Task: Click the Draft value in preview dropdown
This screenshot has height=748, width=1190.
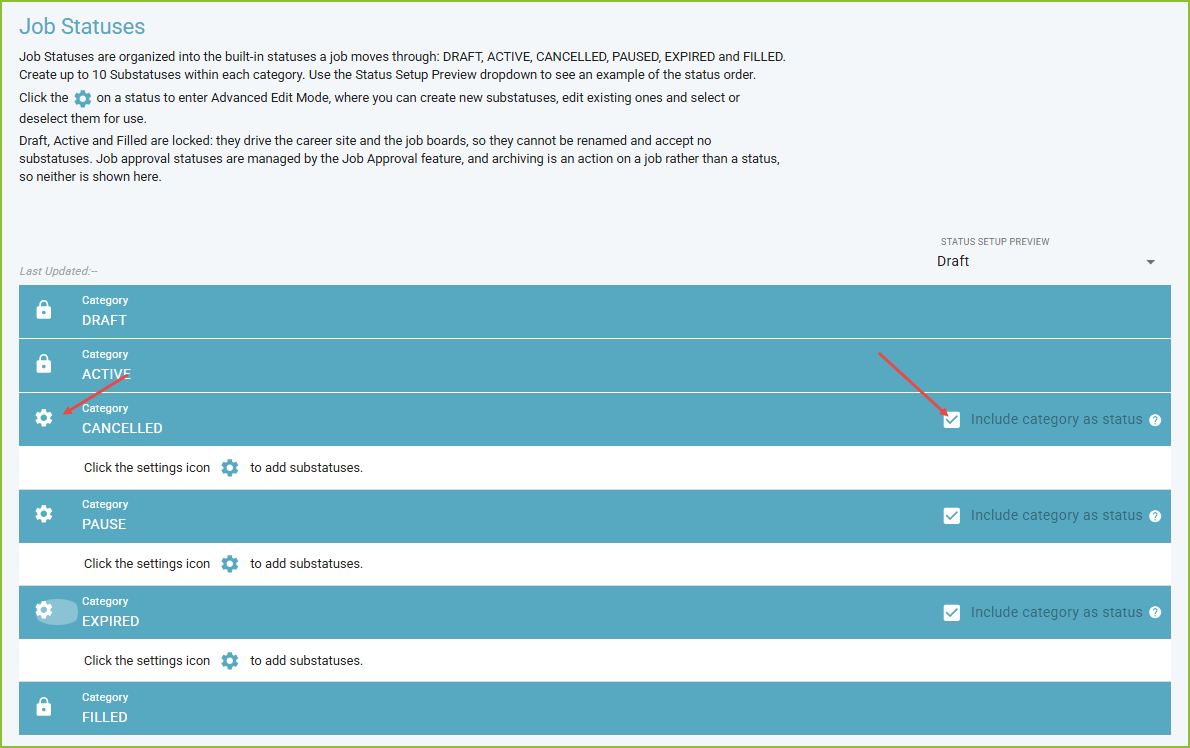Action: 953,261
